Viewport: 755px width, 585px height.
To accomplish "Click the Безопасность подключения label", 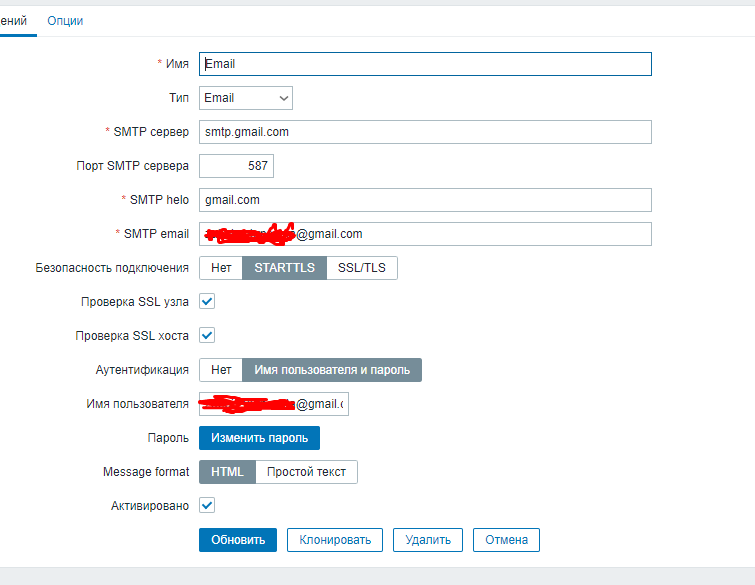I will pos(112,268).
